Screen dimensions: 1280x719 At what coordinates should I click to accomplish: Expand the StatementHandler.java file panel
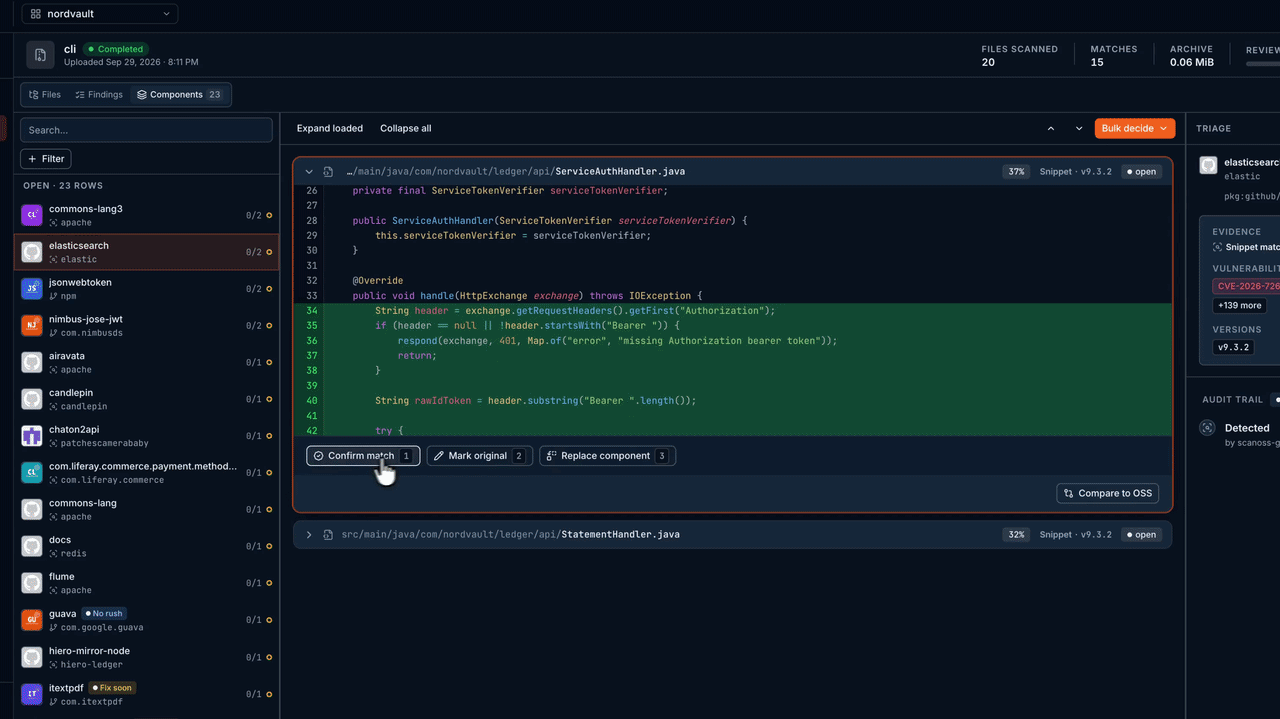[310, 535]
